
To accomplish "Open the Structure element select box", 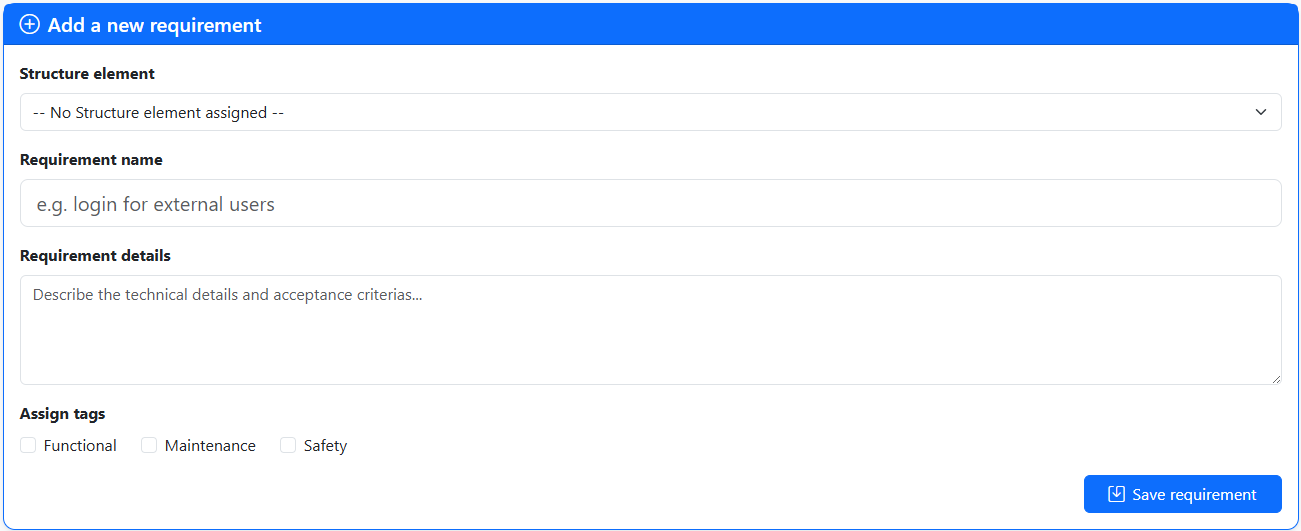I will point(650,112).
